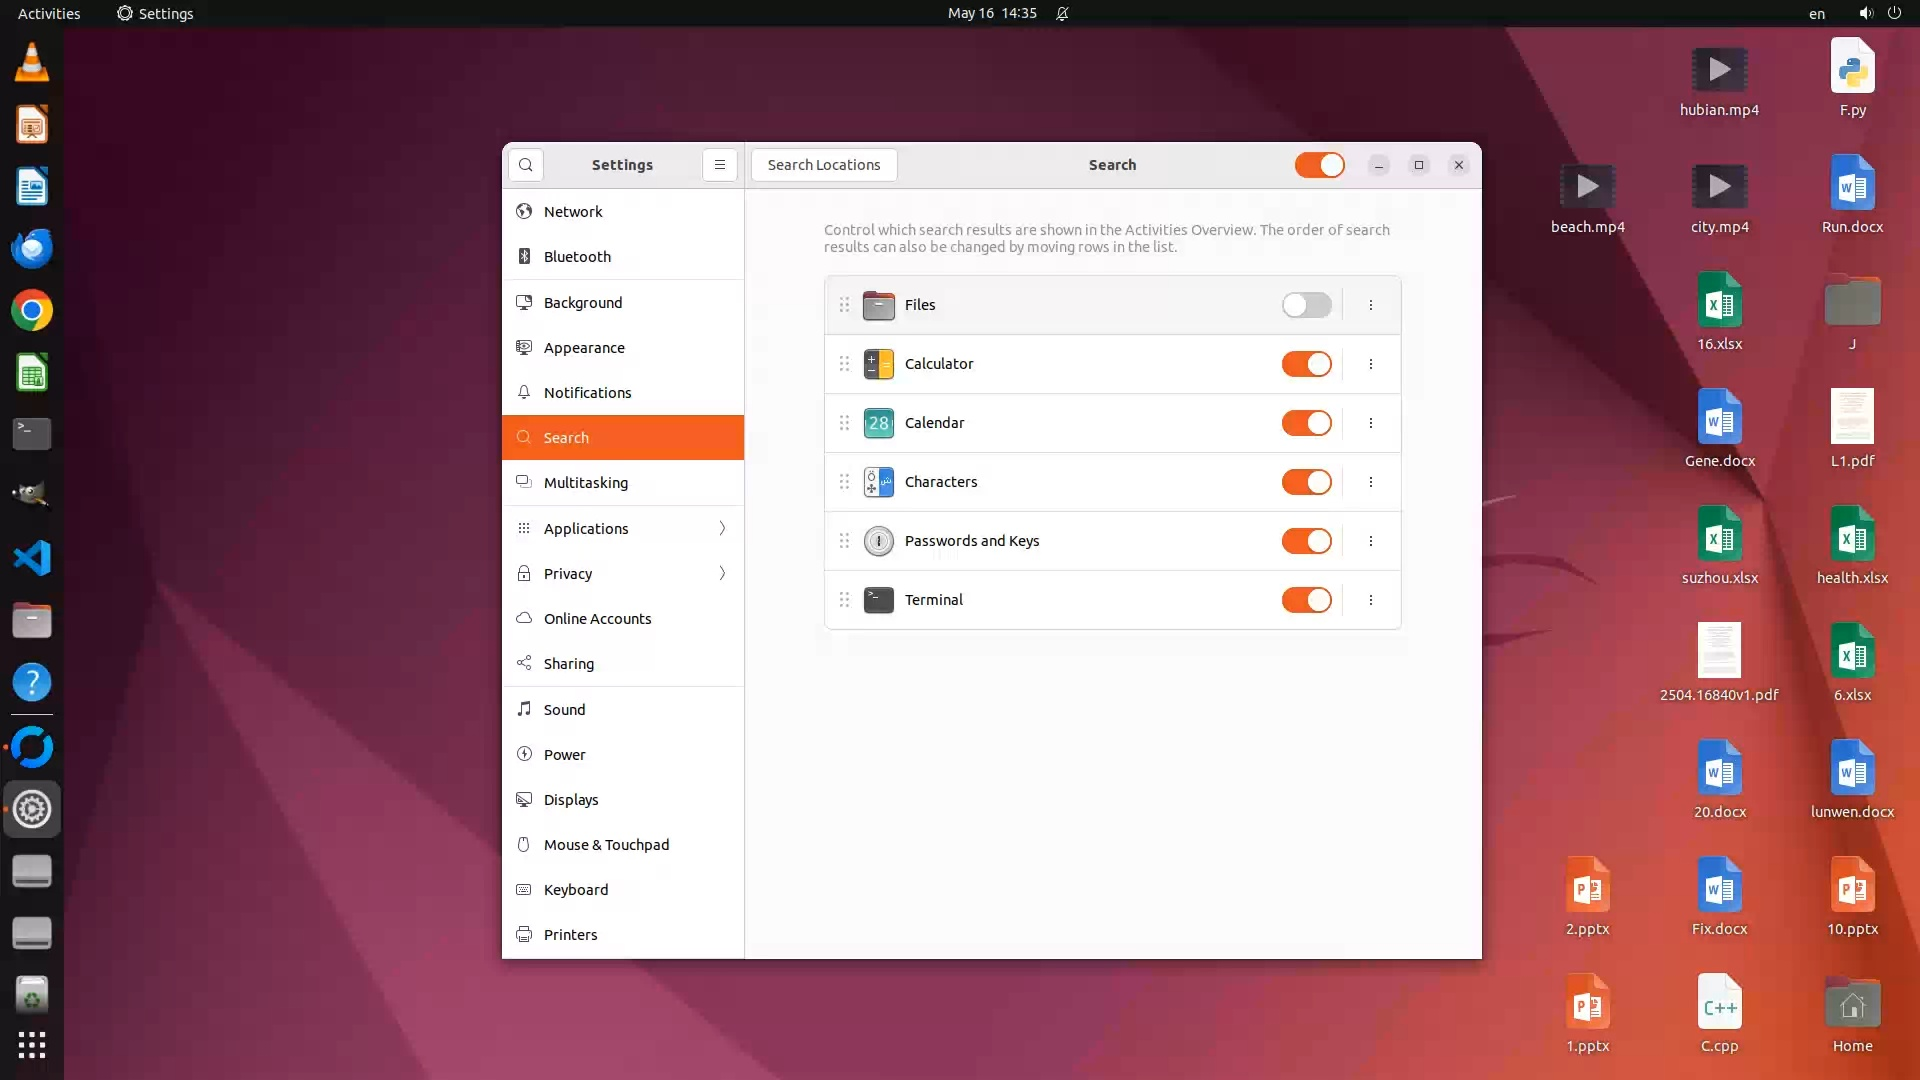
Task: Open the Activities overview
Action: coord(49,14)
